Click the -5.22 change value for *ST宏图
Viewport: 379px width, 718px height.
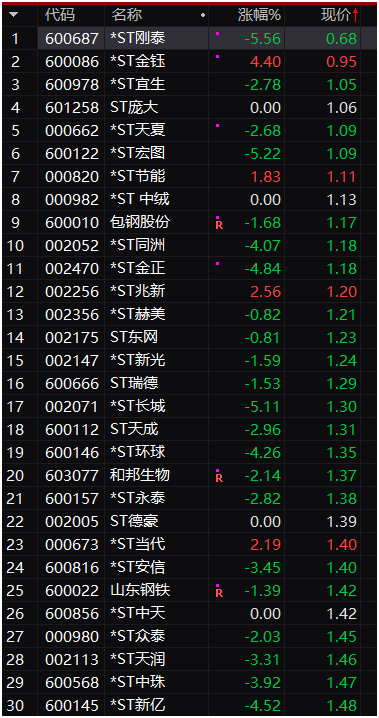point(262,153)
